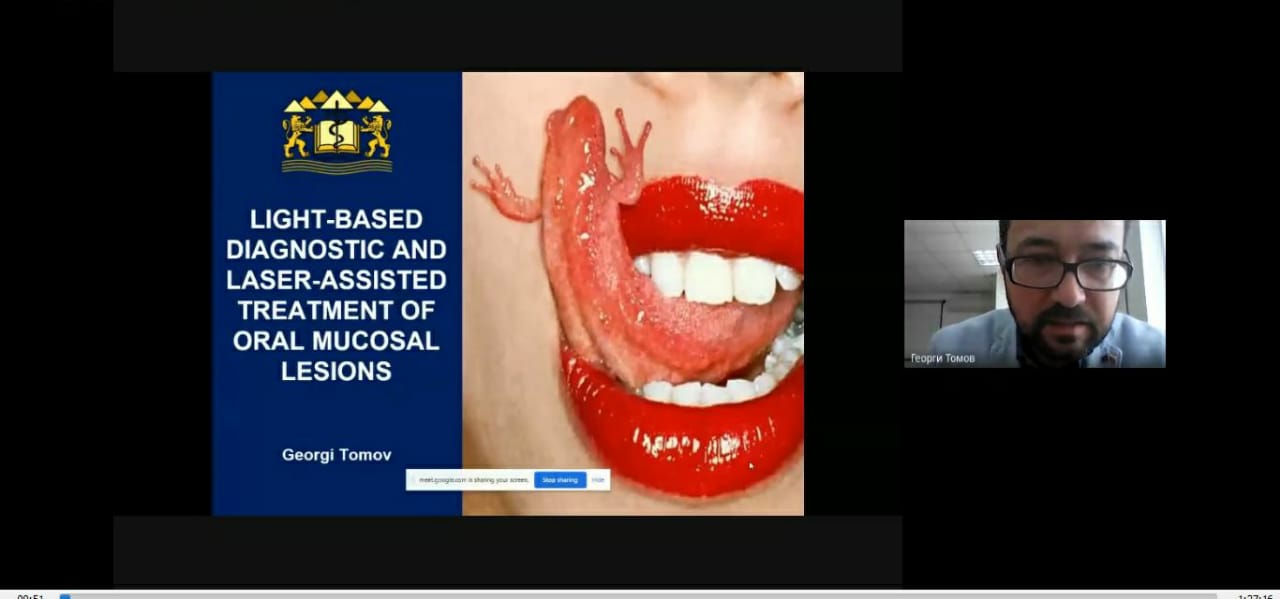Click the Stop sharing button

coord(560,480)
